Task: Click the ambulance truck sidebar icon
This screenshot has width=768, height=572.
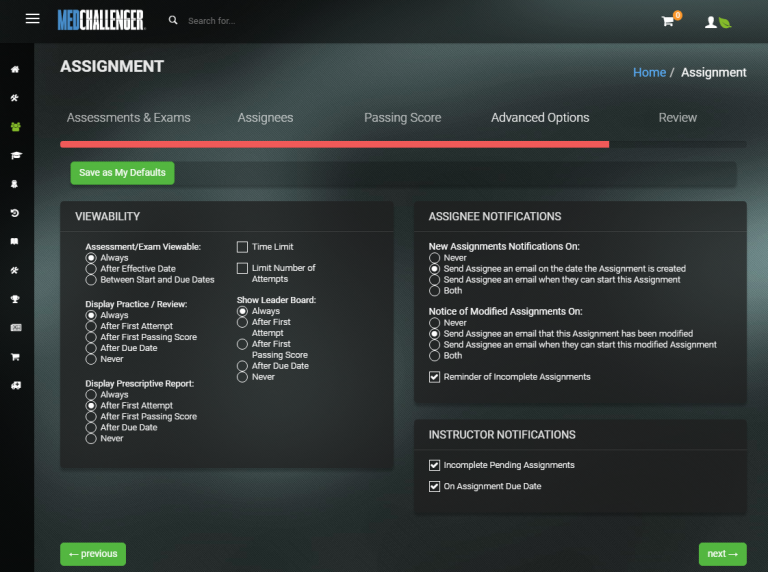Action: click(x=16, y=385)
